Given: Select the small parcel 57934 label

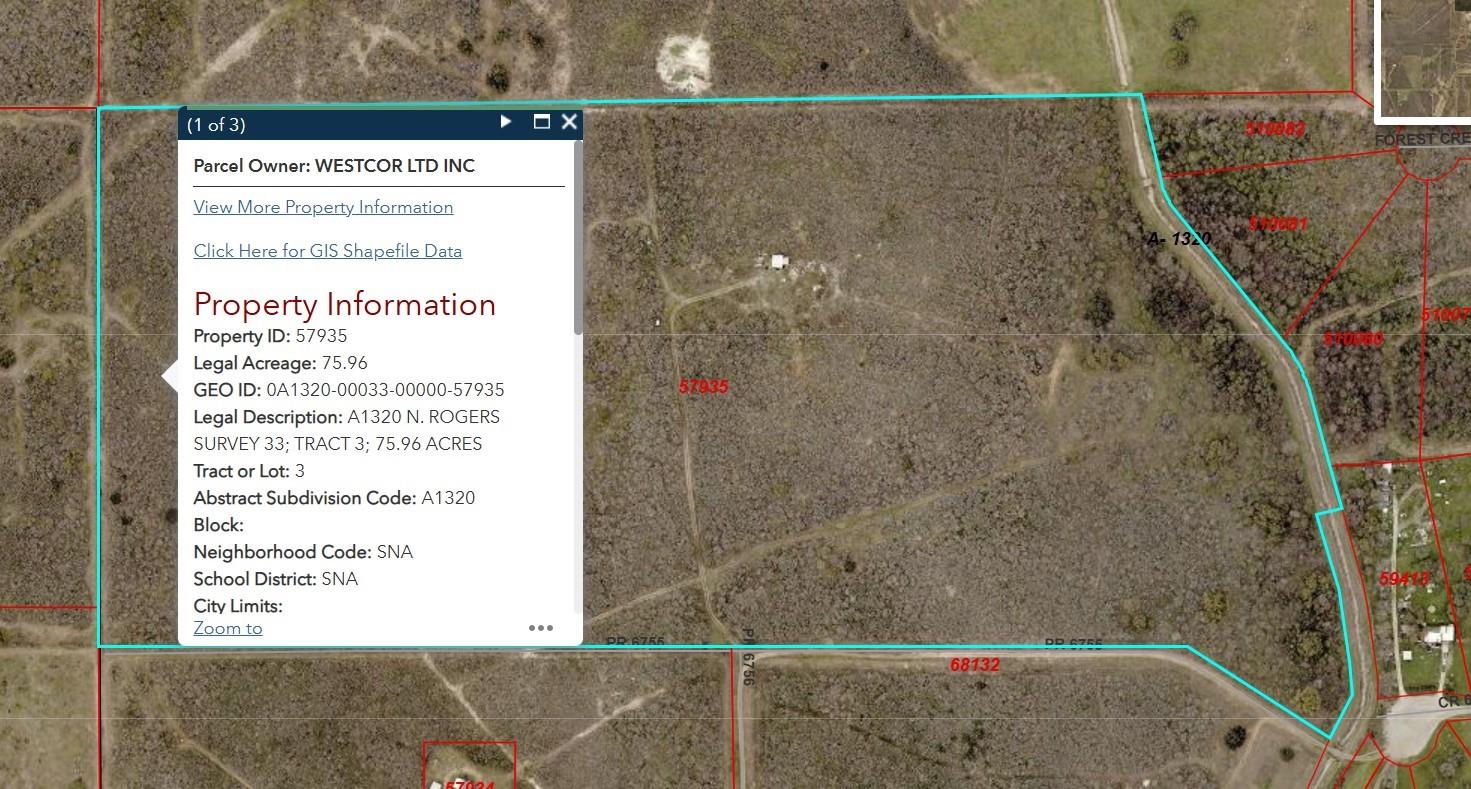Looking at the screenshot, I should point(469,784).
